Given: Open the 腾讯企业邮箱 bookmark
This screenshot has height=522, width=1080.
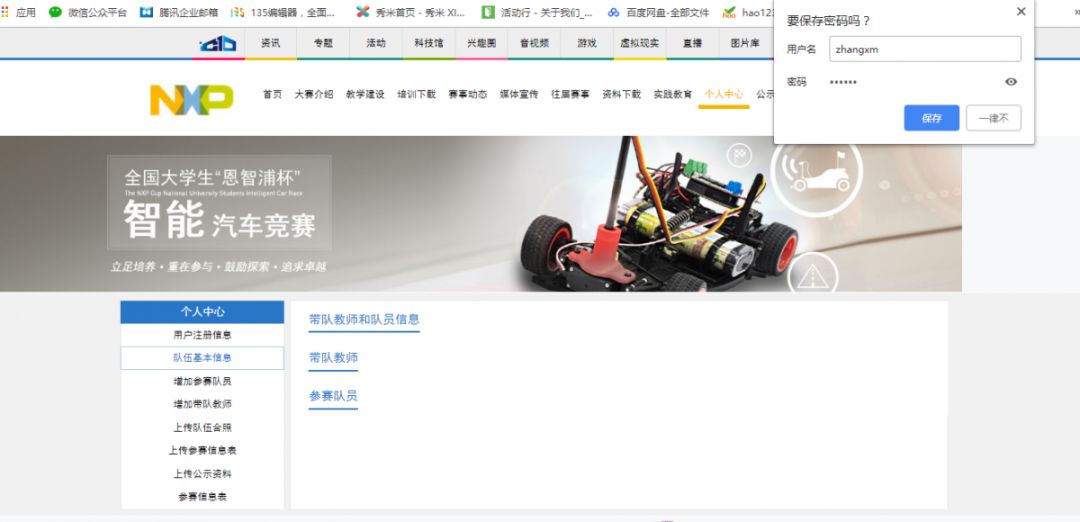Looking at the screenshot, I should point(178,12).
